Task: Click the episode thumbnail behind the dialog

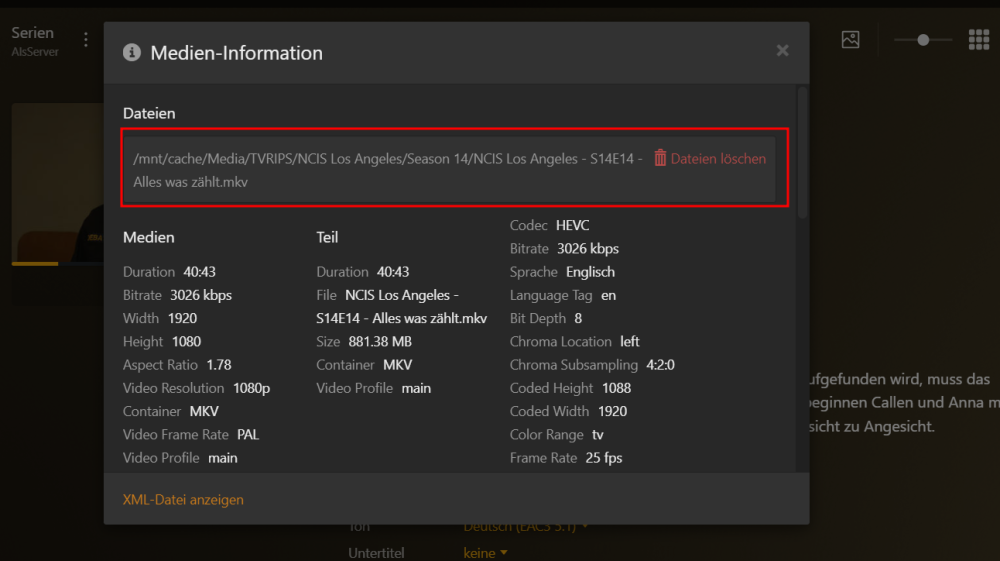Action: (x=57, y=184)
